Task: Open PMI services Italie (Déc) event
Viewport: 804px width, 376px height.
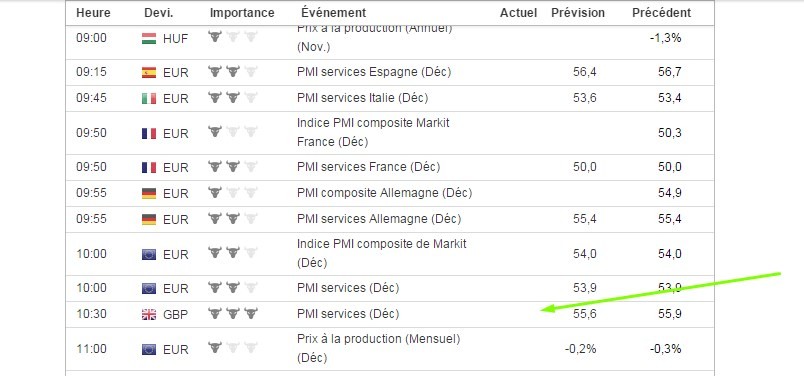Action: click(362, 97)
